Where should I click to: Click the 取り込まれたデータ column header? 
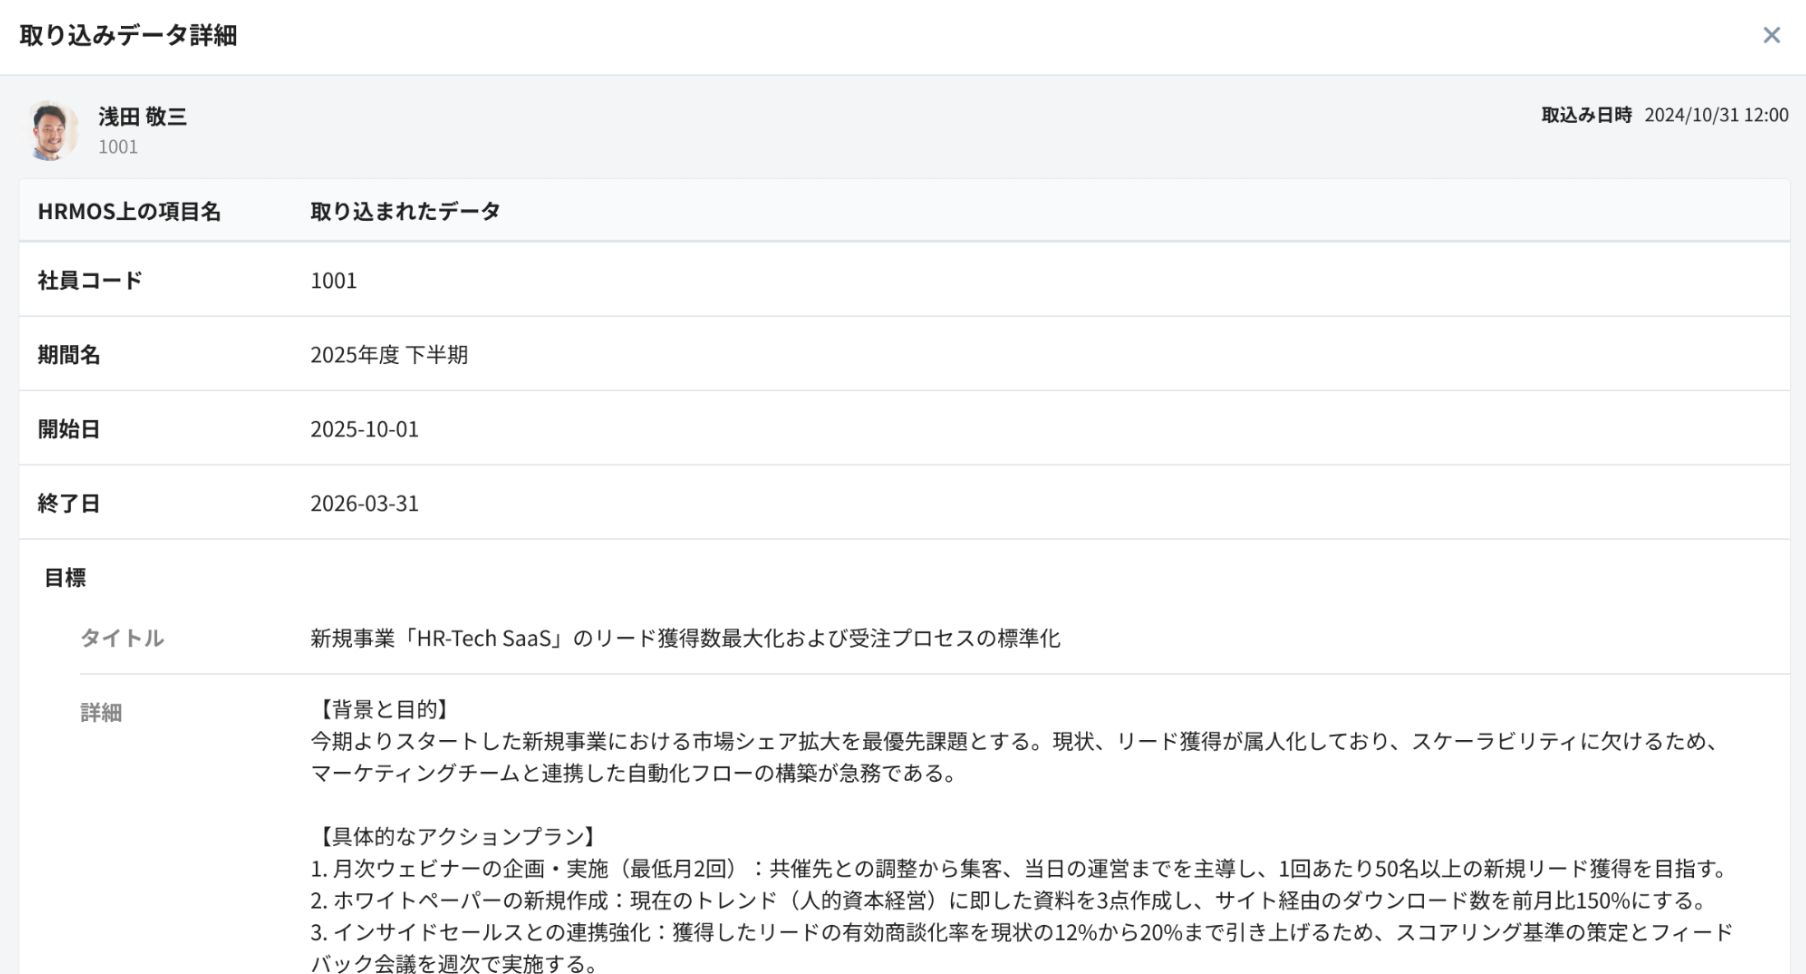(405, 211)
